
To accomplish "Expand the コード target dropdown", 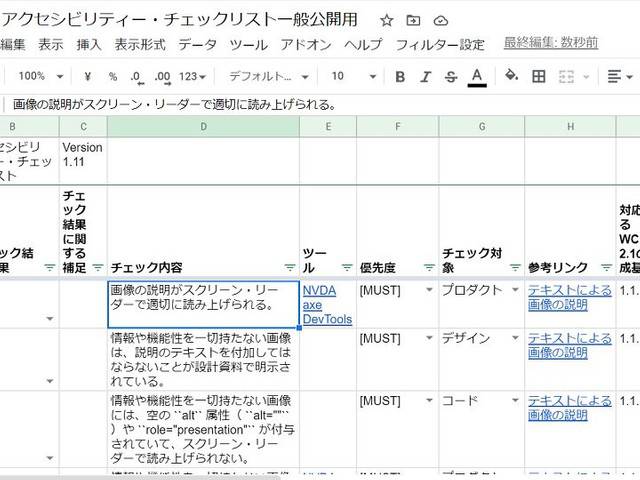I will click(515, 400).
